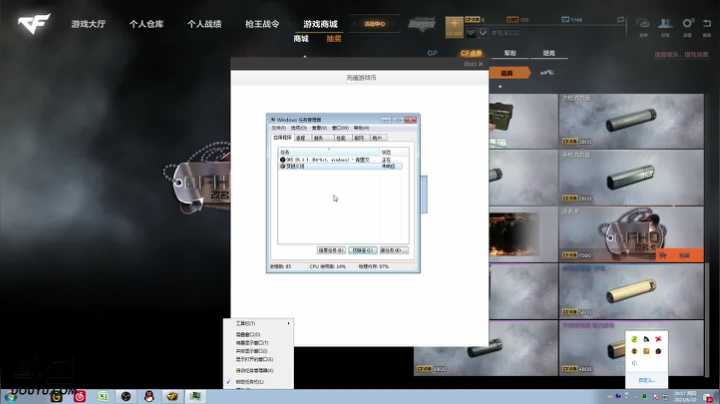This screenshot has height=404, width=720.
Task: Click the refresh currency arrows icon
Action: 620,20
